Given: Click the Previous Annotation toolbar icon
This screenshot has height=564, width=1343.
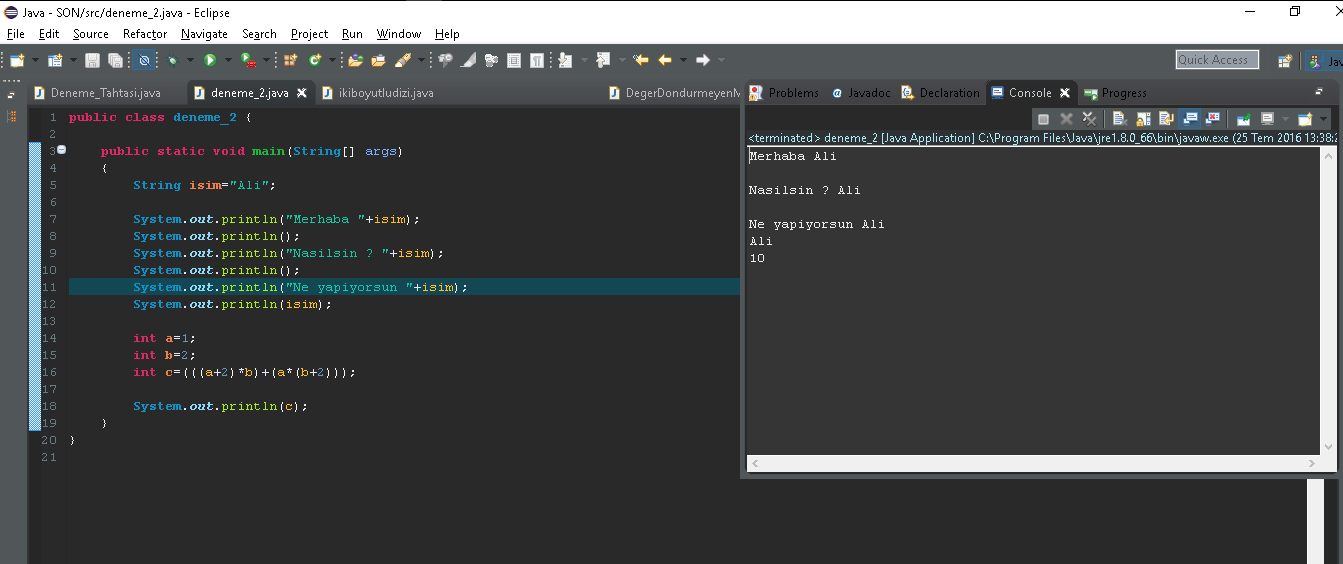Looking at the screenshot, I should pos(603,60).
